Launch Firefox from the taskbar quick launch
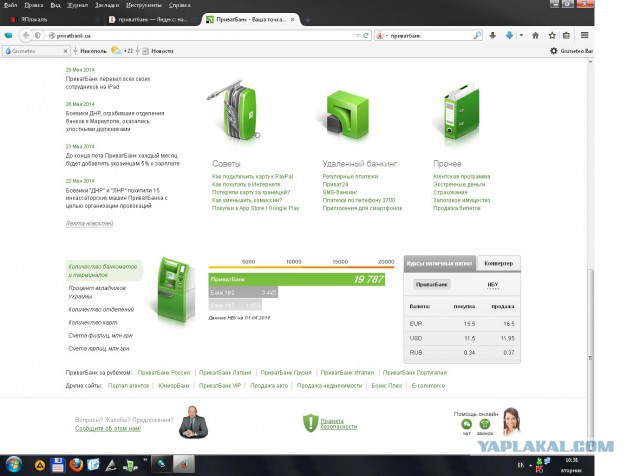 point(76,465)
